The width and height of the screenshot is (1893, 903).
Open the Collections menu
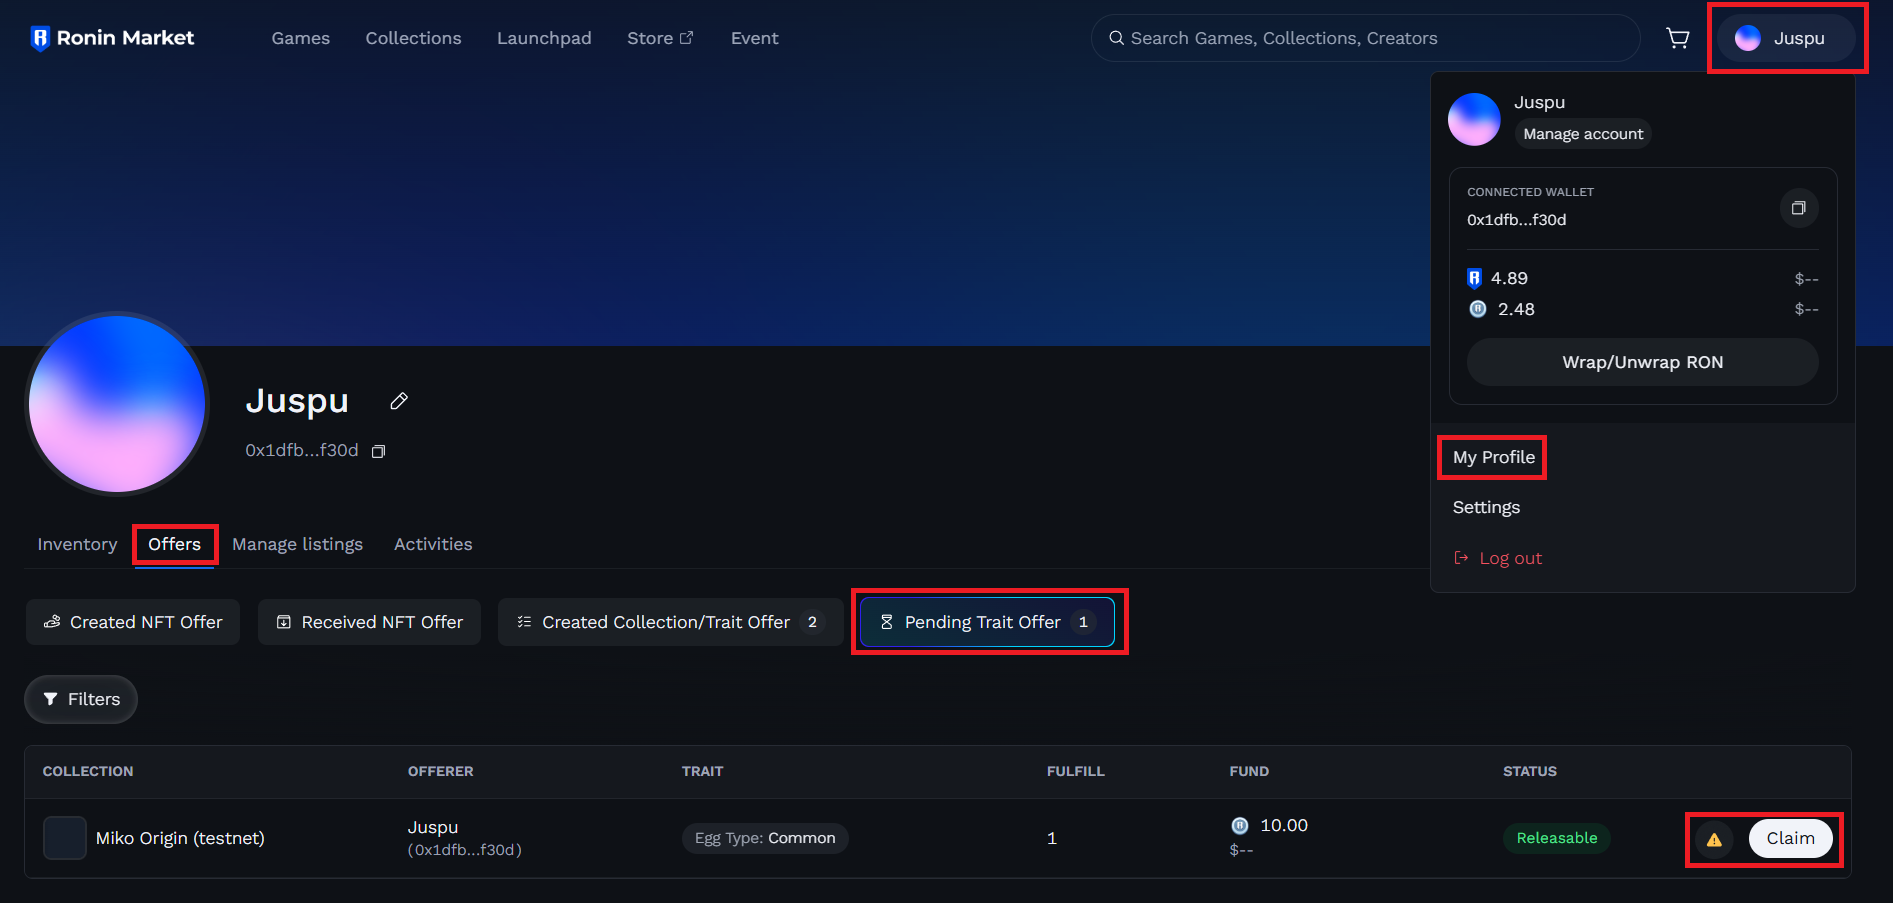pyautogui.click(x=413, y=38)
